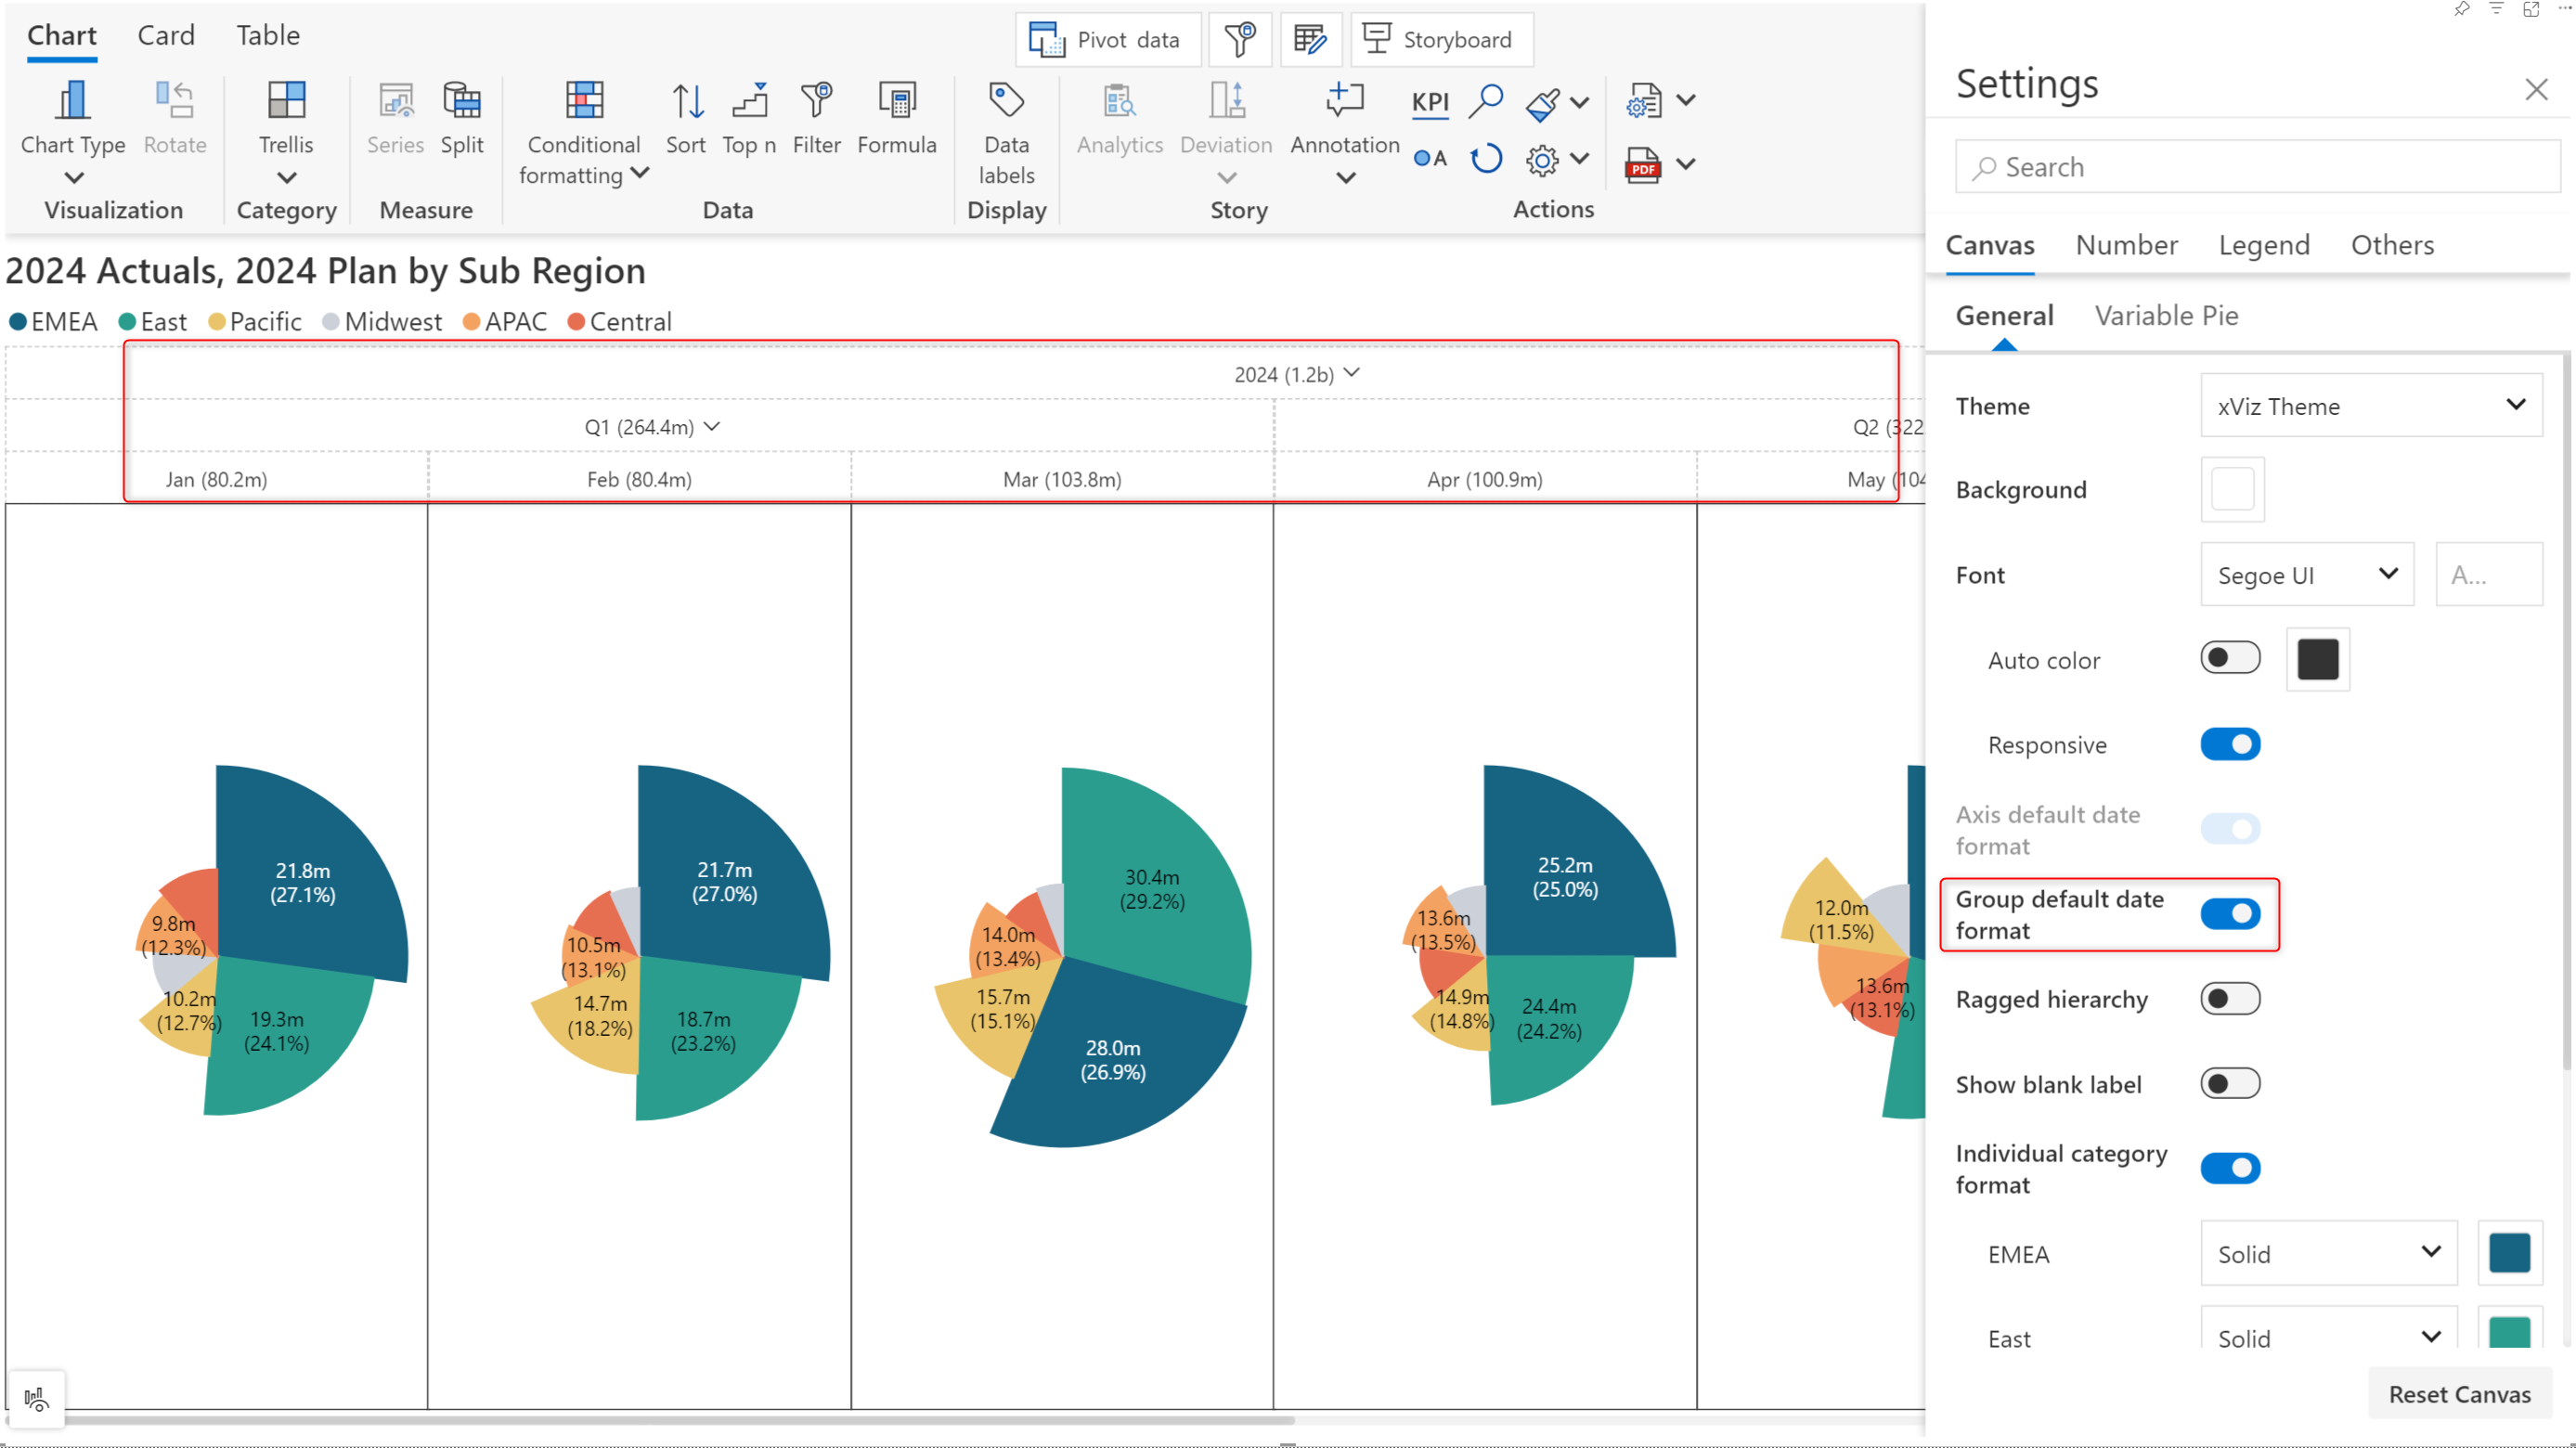Enable Show blank label toggle
Viewport: 2576px width, 1448px height.
click(x=2230, y=1083)
